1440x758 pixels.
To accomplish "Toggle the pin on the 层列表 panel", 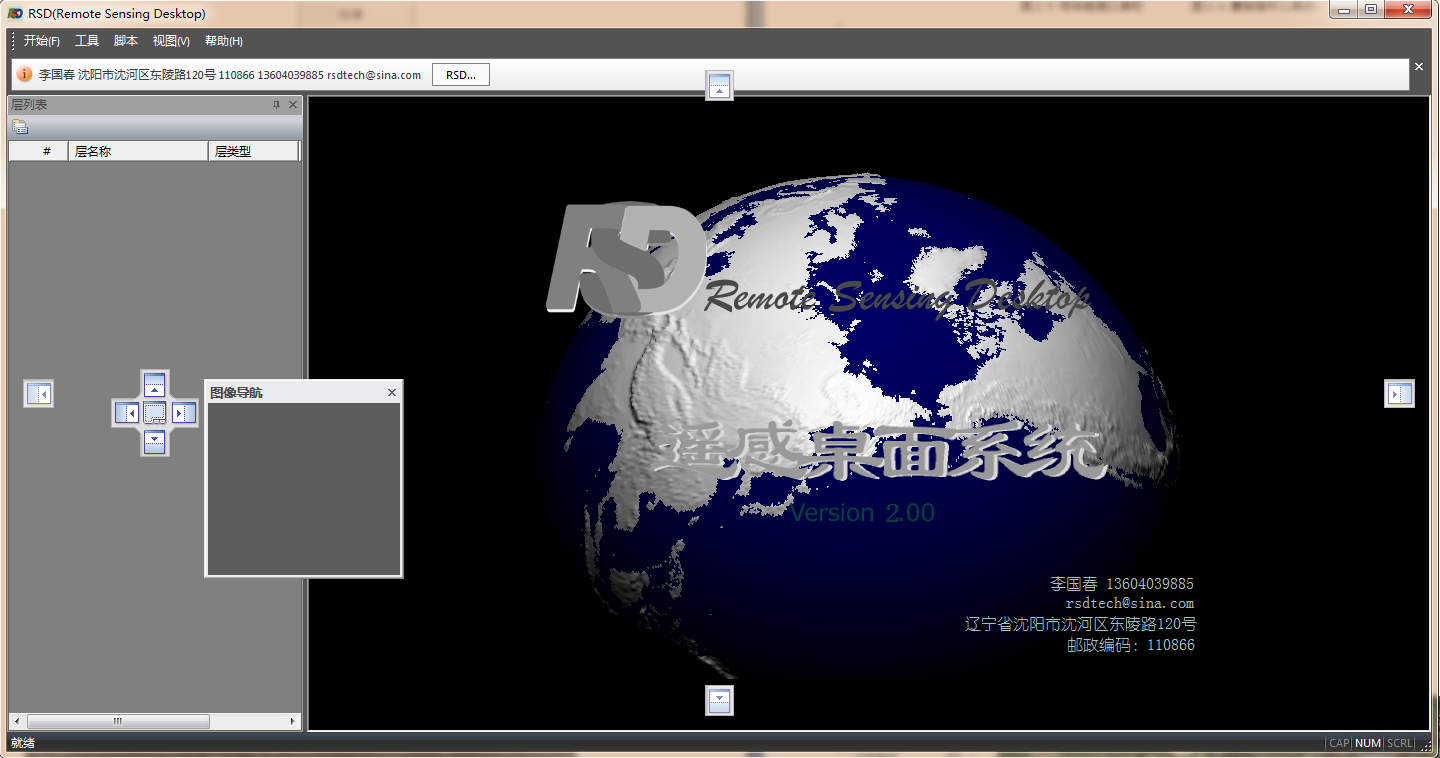I will coord(276,104).
